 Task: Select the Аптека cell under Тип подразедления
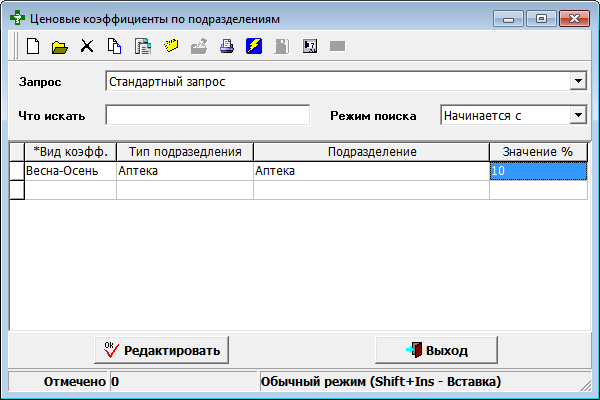(x=185, y=171)
